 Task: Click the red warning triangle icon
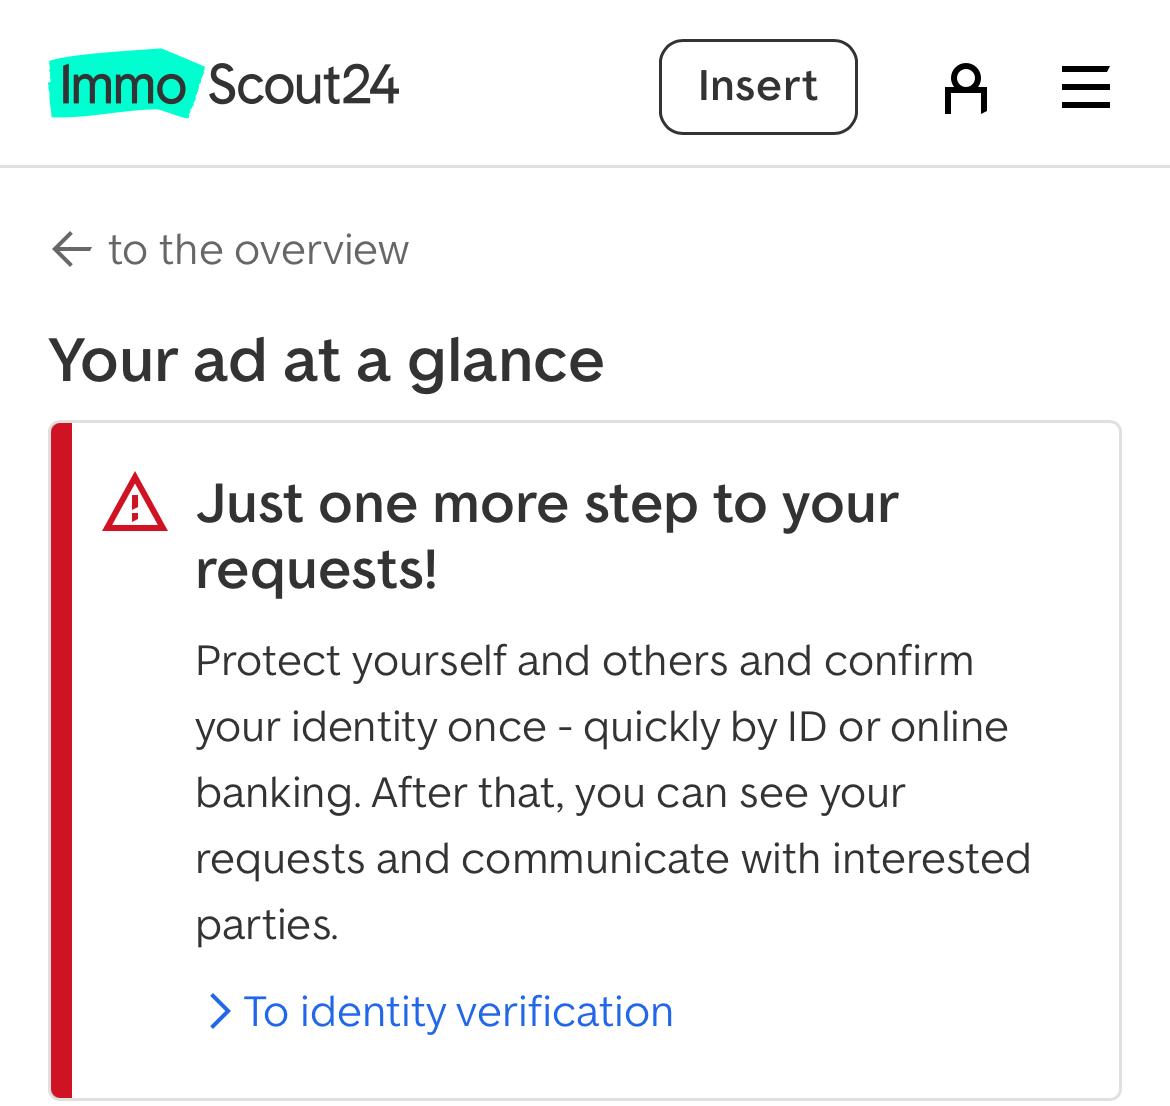click(135, 504)
